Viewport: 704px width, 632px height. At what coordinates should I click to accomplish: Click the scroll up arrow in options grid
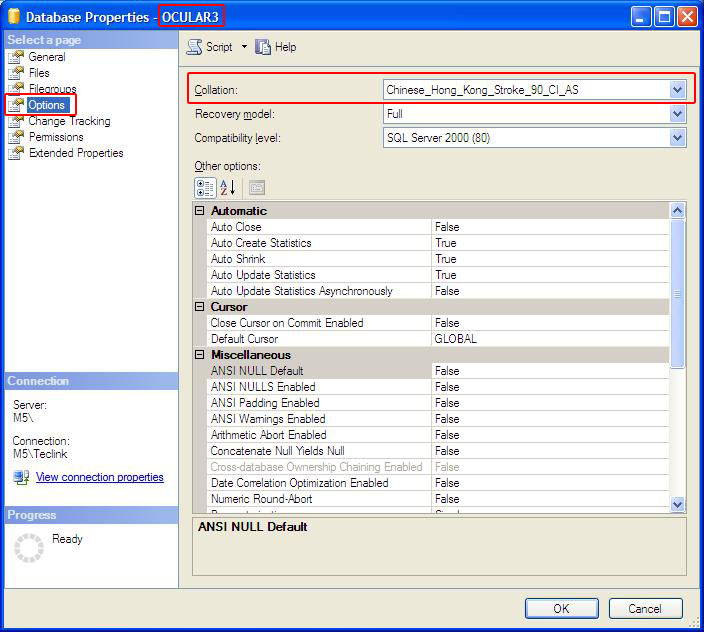click(x=677, y=210)
